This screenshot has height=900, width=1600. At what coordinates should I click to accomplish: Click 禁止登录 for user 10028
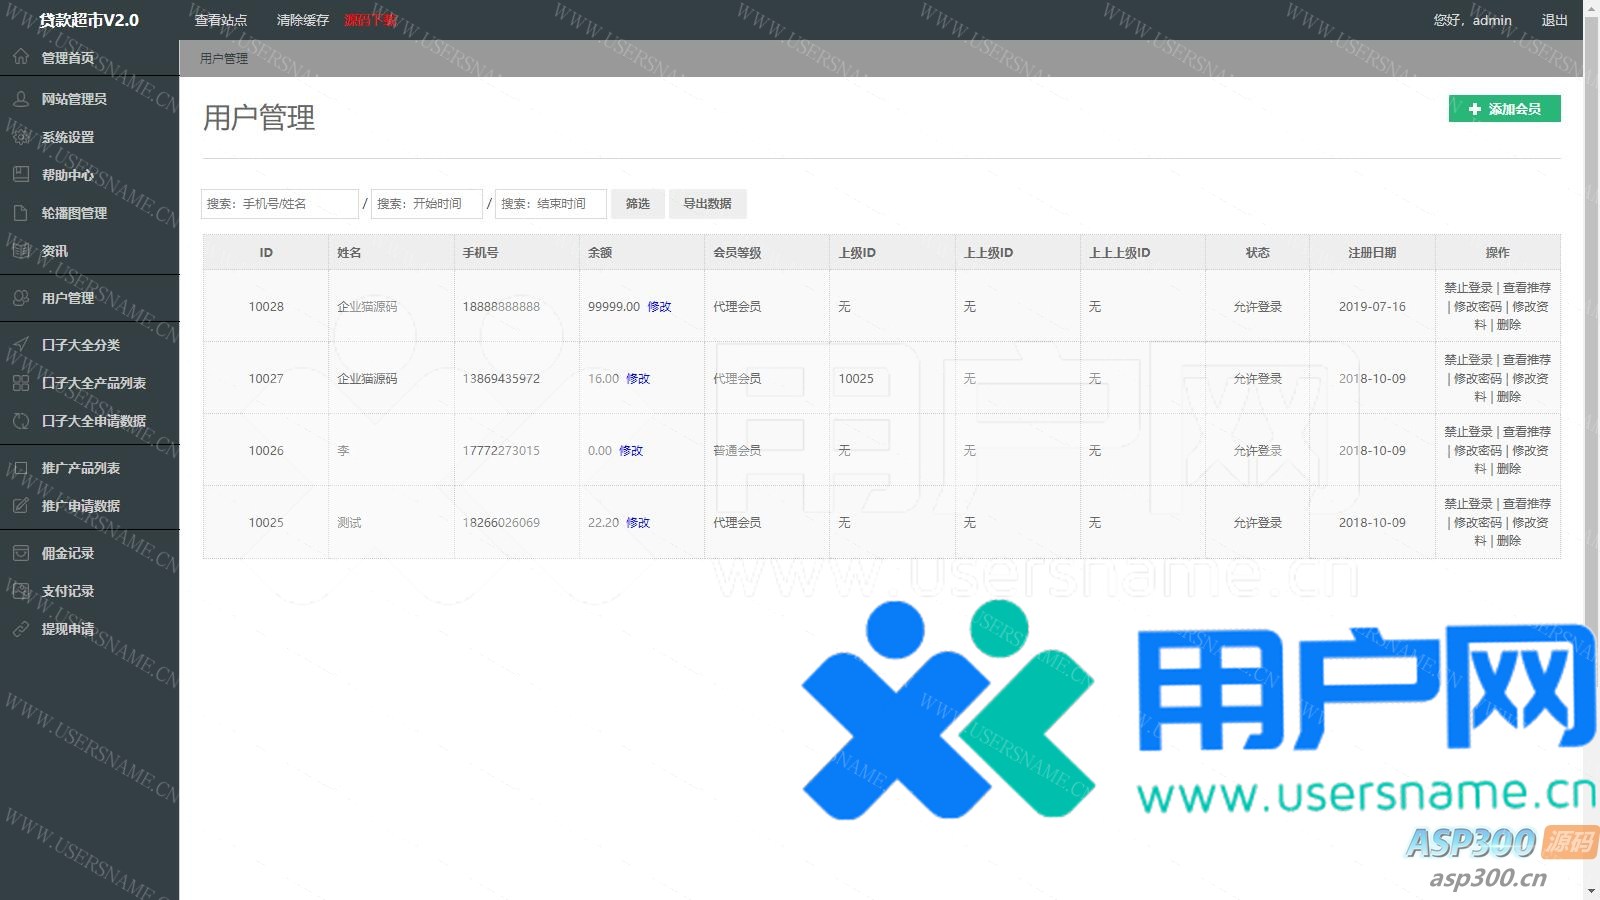coord(1468,288)
